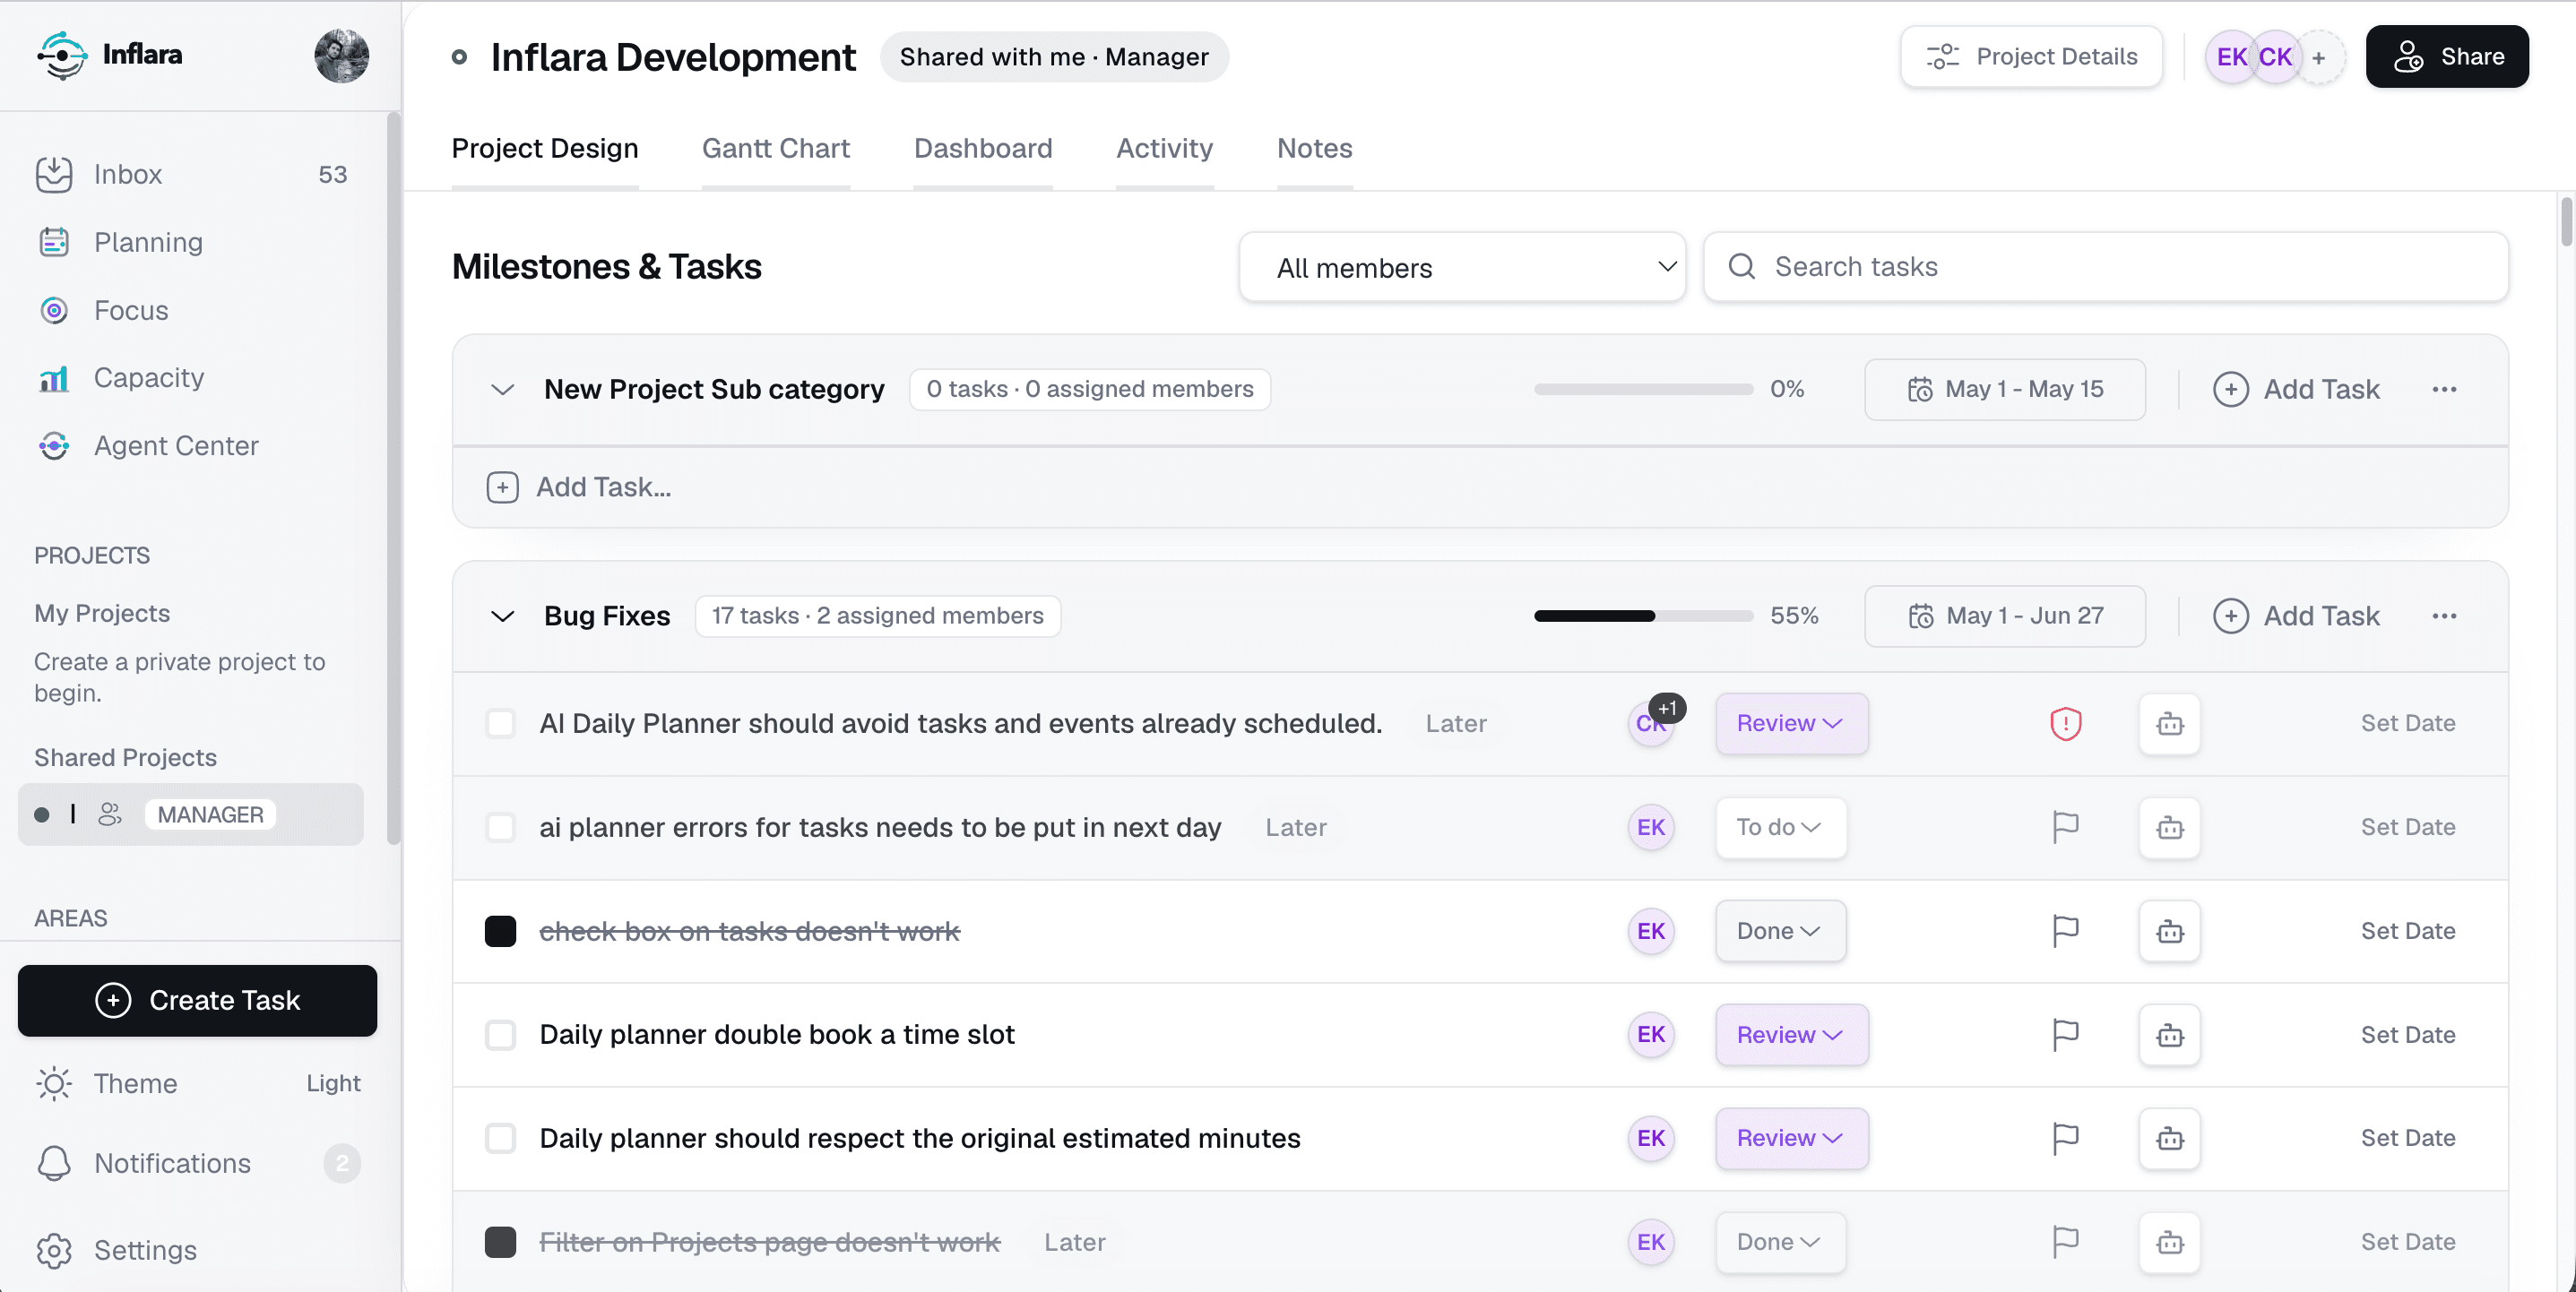Open the Inbox icon in sidebar
The width and height of the screenshot is (2576, 1292).
(x=54, y=174)
